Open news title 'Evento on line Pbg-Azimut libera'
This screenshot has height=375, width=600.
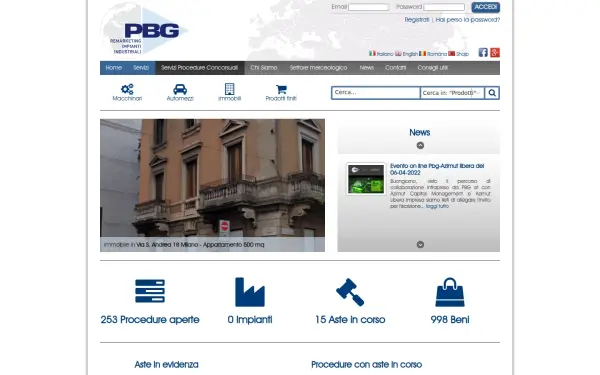[x=437, y=169]
